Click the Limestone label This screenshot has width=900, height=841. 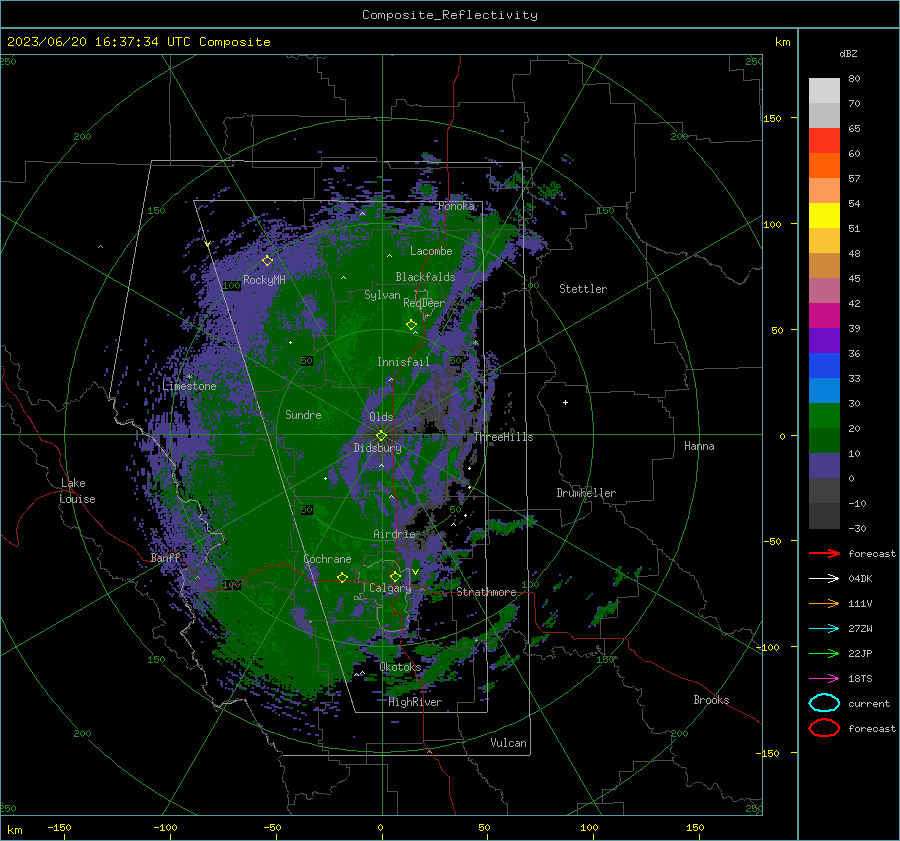tap(189, 386)
